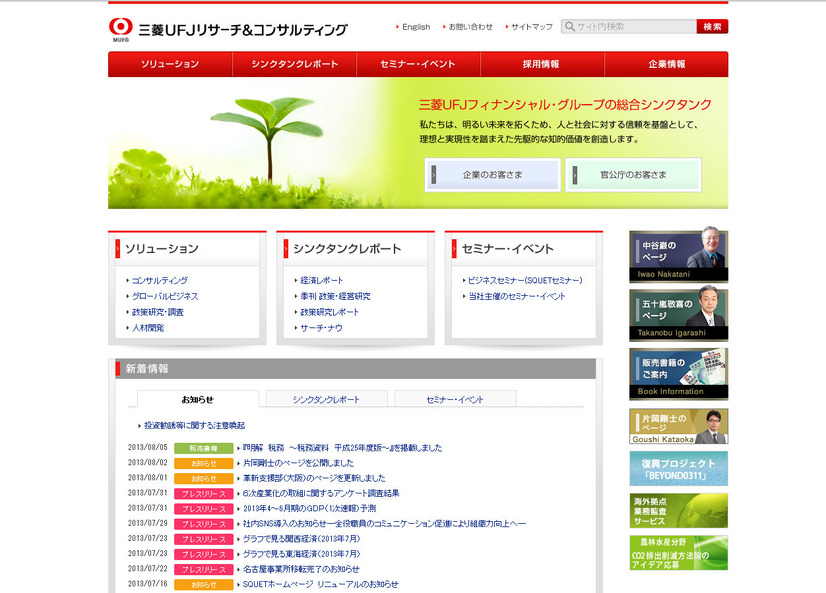Open the English version link
The width and height of the screenshot is (826, 593).
pos(416,27)
